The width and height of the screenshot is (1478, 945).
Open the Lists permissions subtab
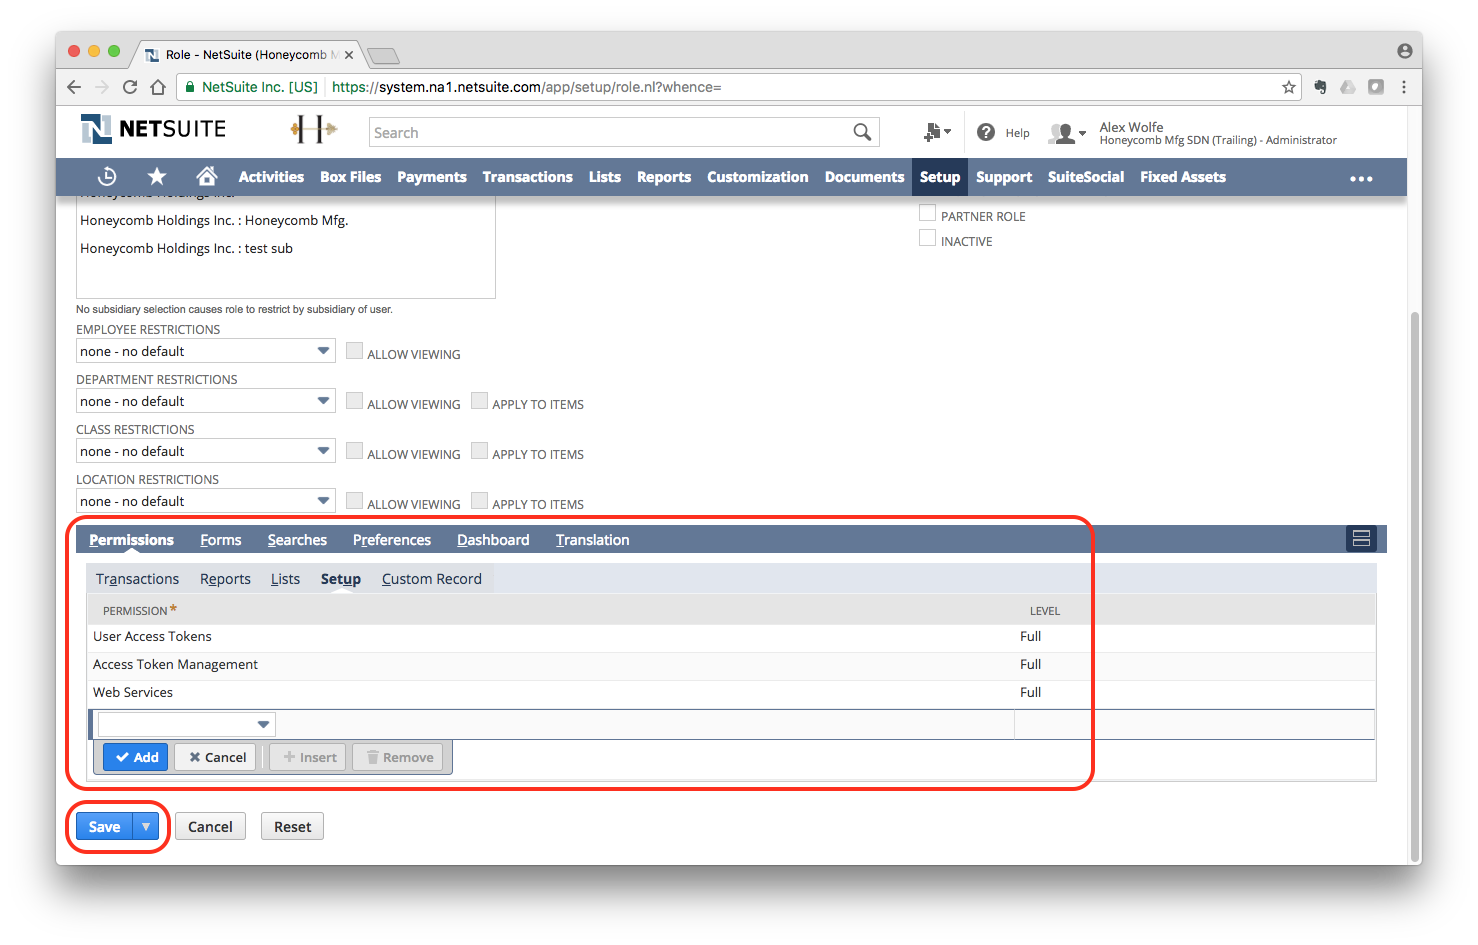click(x=285, y=579)
